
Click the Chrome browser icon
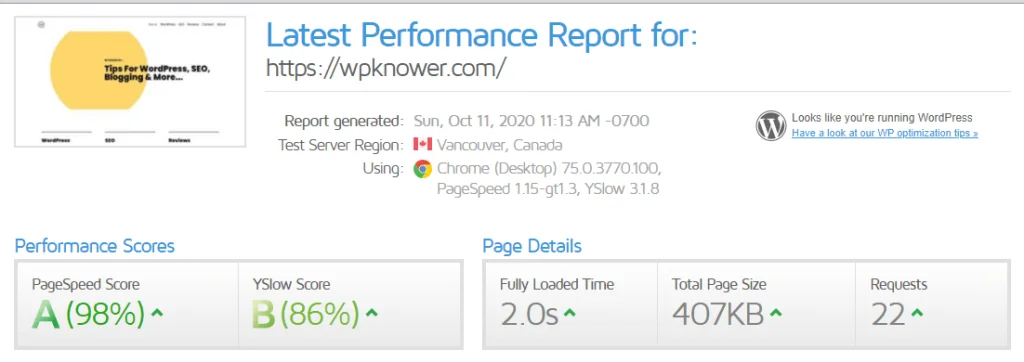point(423,169)
